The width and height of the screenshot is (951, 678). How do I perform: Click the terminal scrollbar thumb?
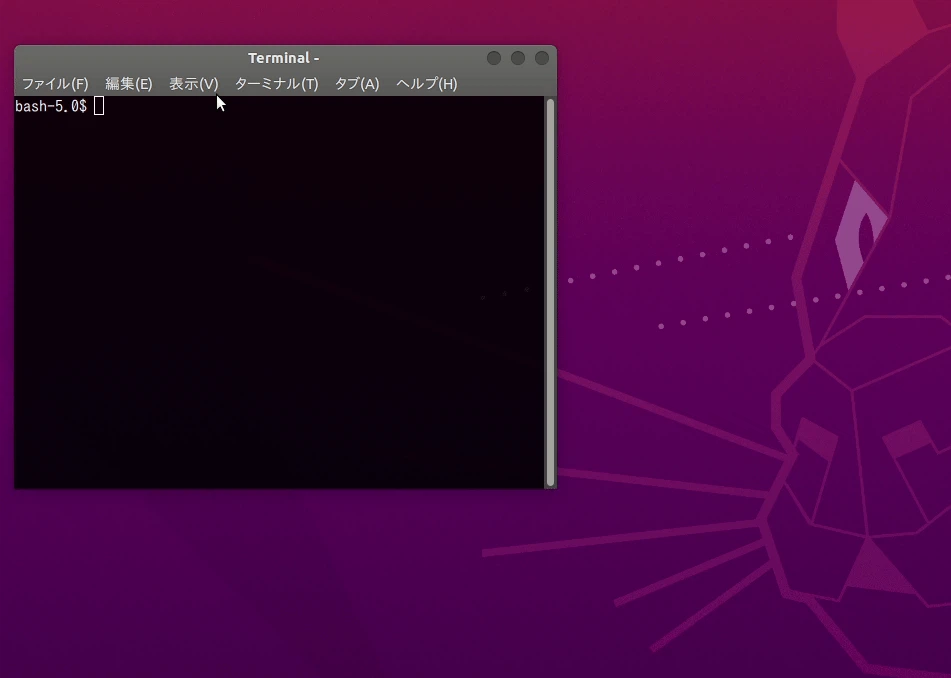[549, 290]
